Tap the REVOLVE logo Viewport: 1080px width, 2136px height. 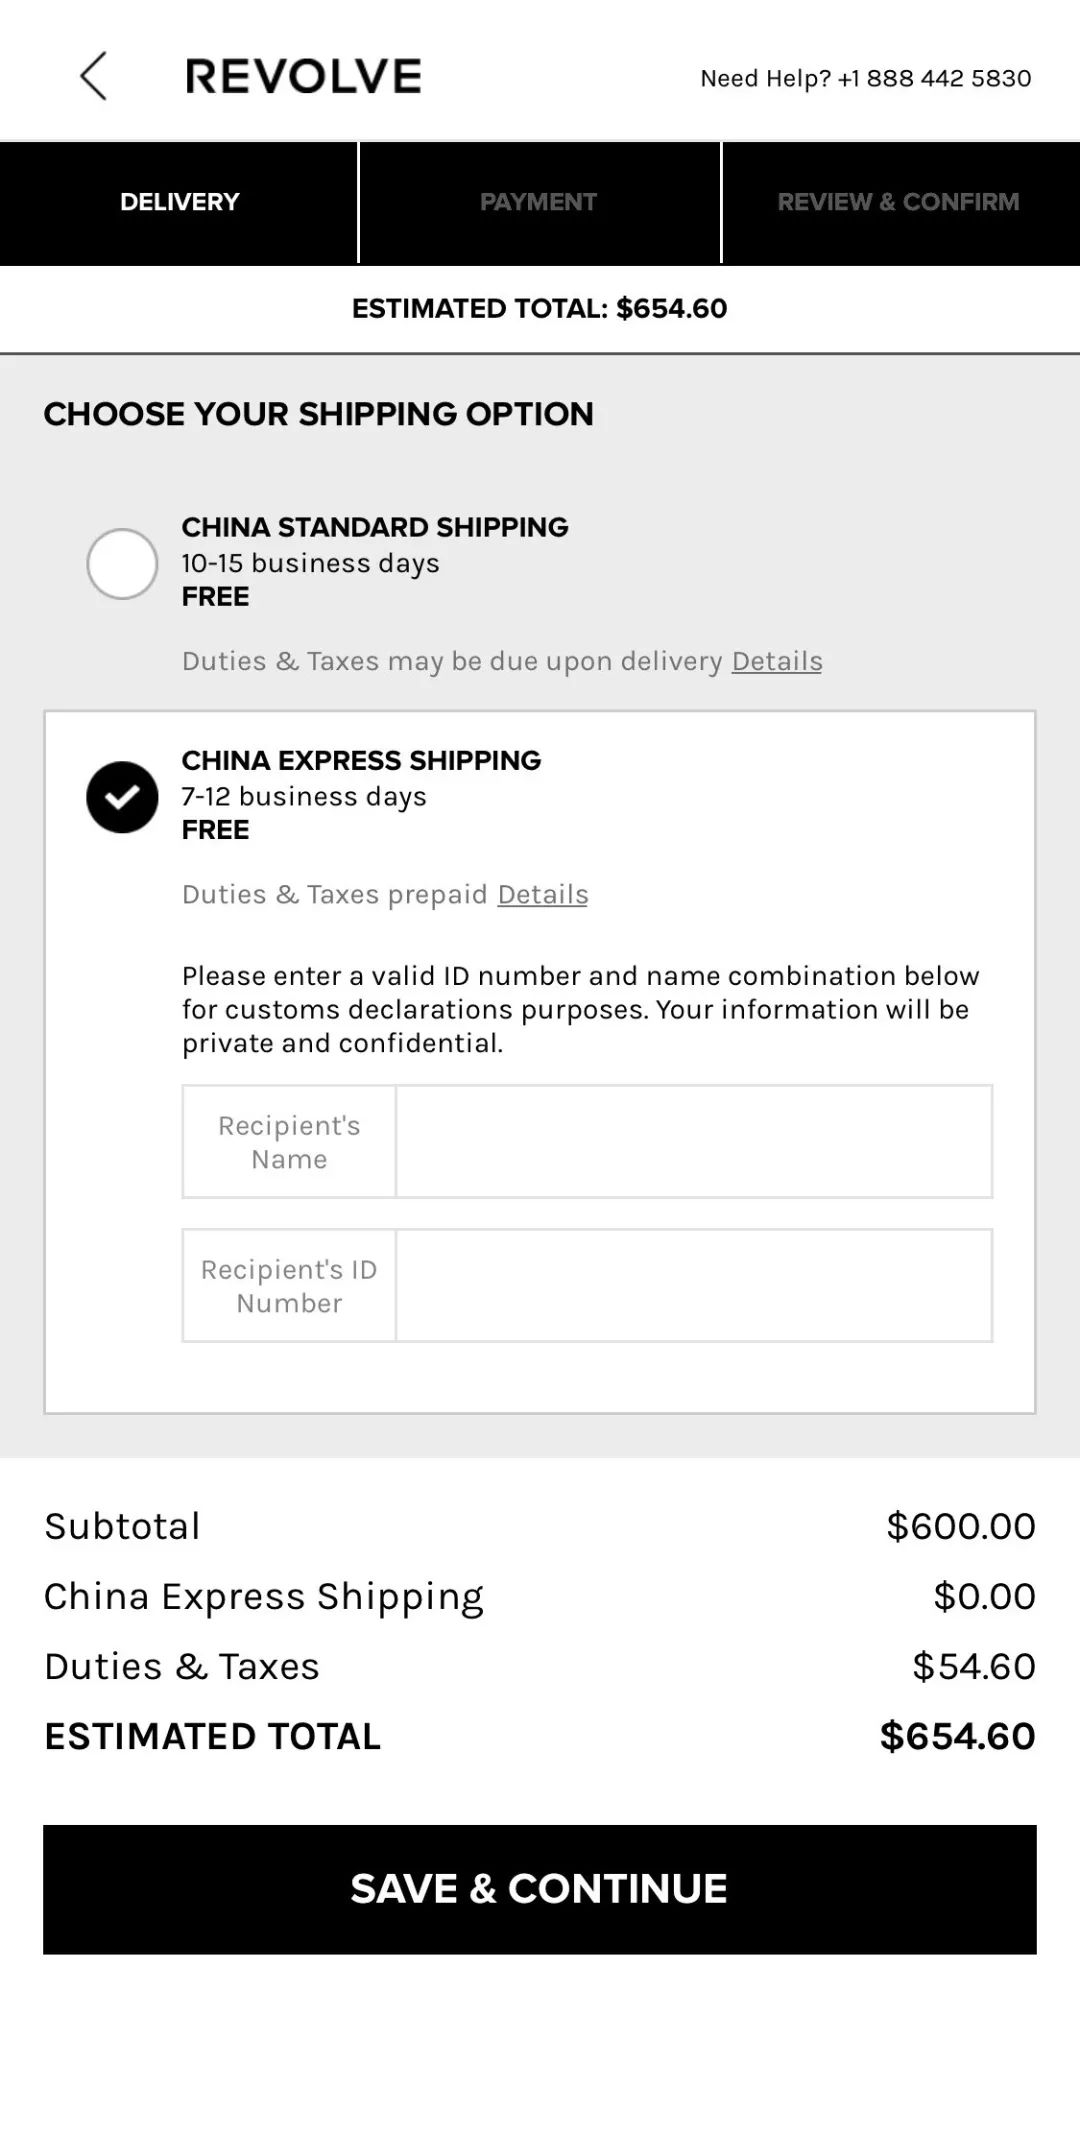coord(303,77)
